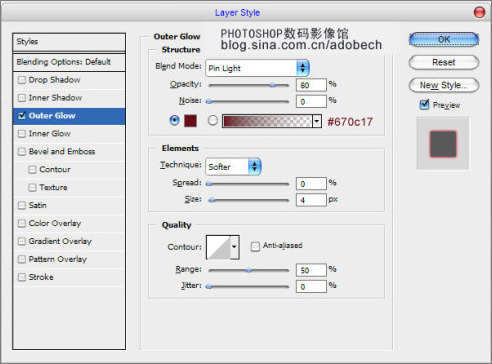Click the dark red glow color swatch
This screenshot has height=364, width=492.
(x=190, y=121)
